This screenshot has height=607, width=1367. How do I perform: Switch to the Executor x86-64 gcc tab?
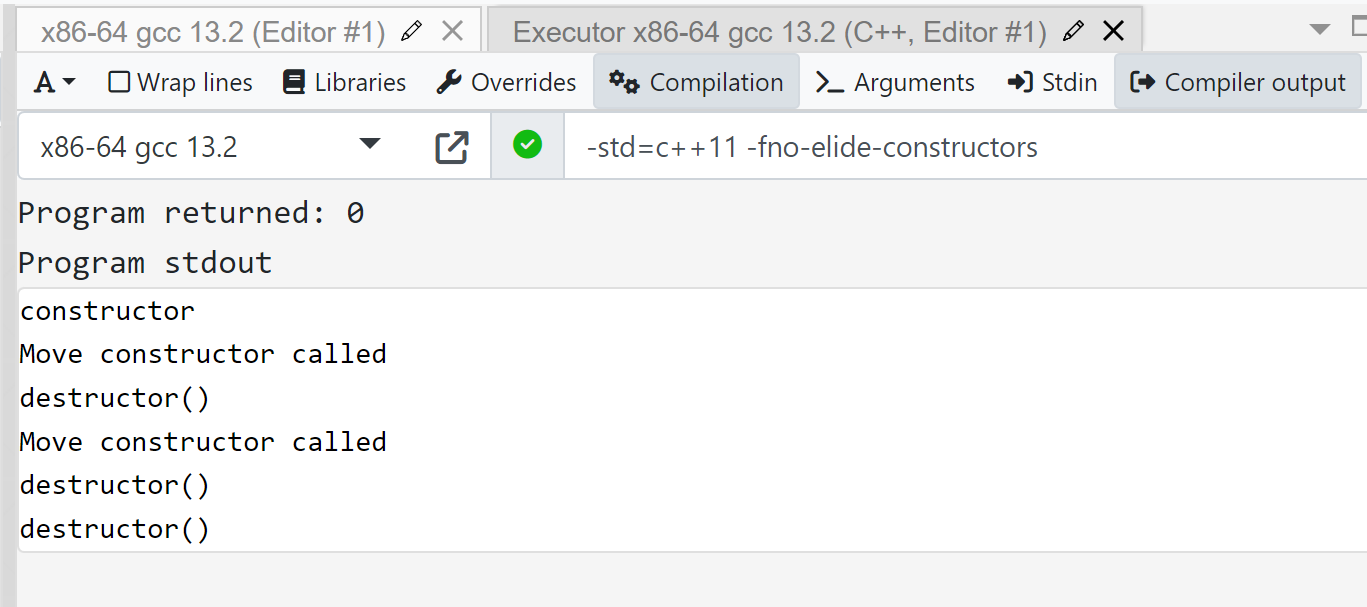(779, 32)
